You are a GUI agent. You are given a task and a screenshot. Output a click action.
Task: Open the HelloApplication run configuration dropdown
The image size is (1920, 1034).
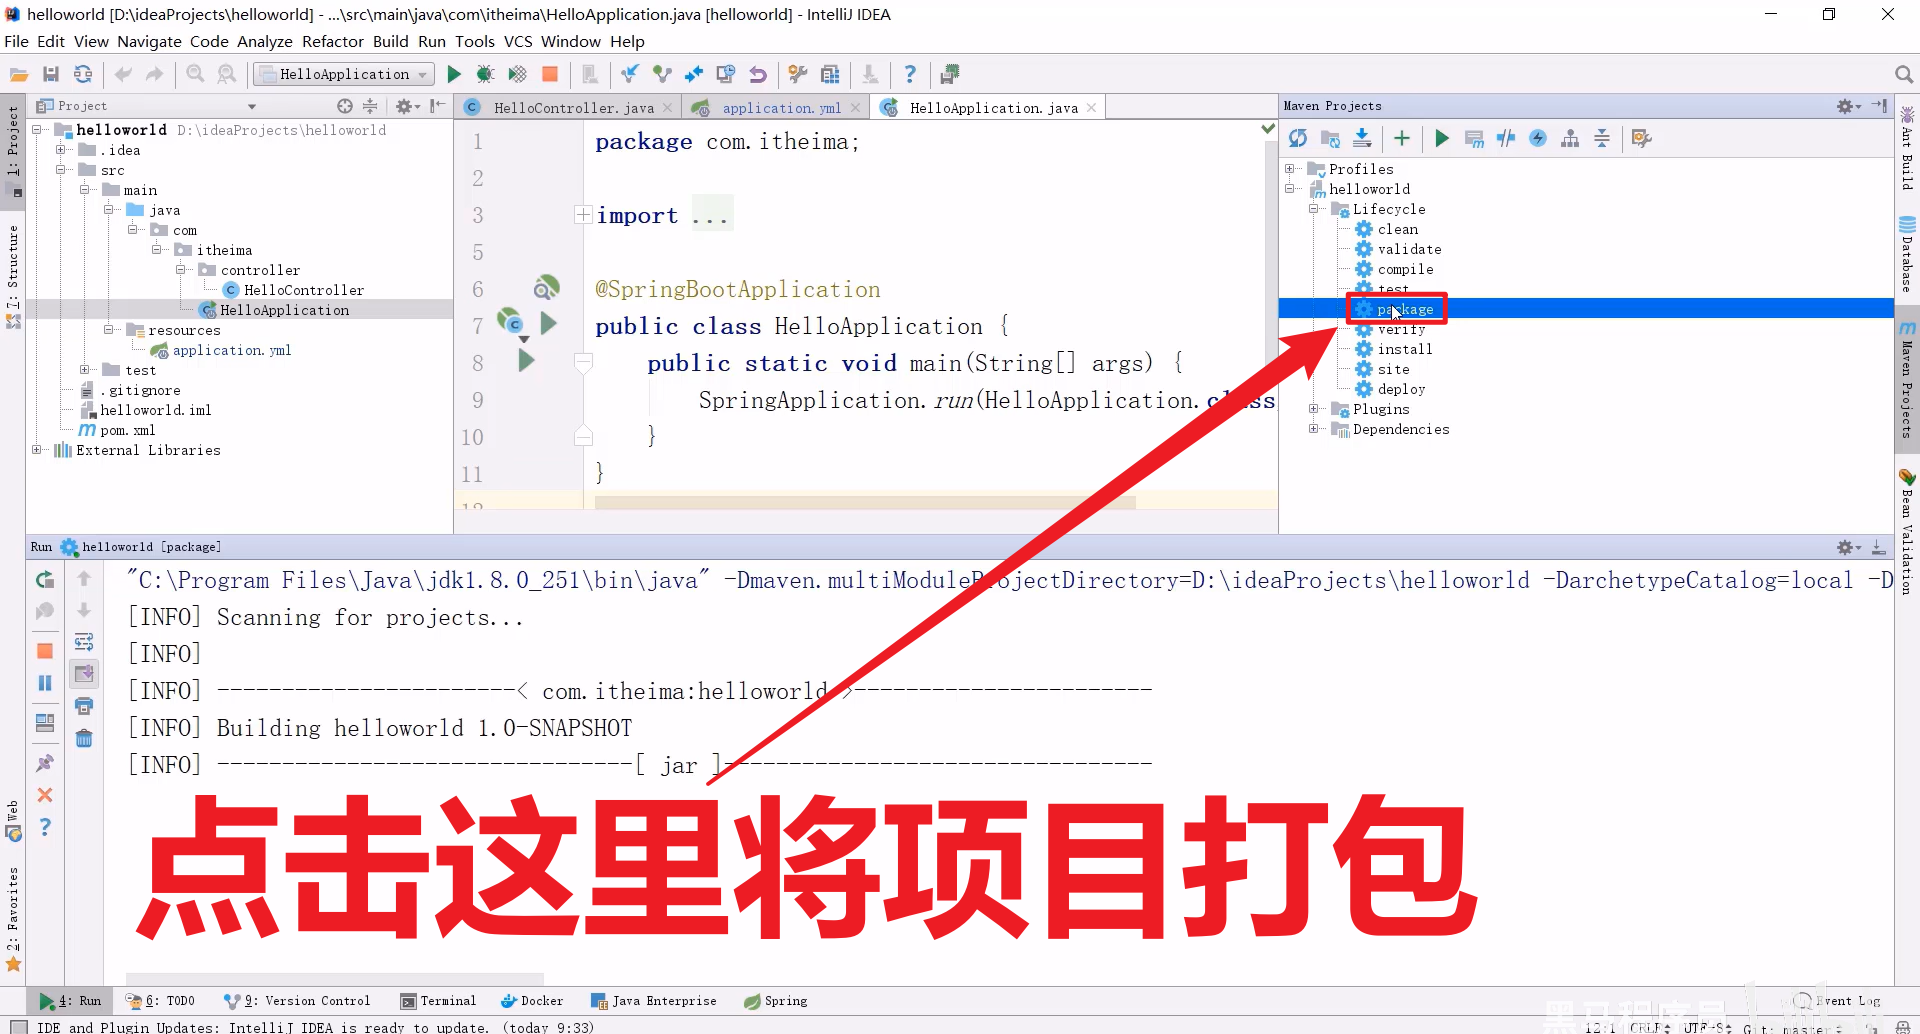point(344,74)
